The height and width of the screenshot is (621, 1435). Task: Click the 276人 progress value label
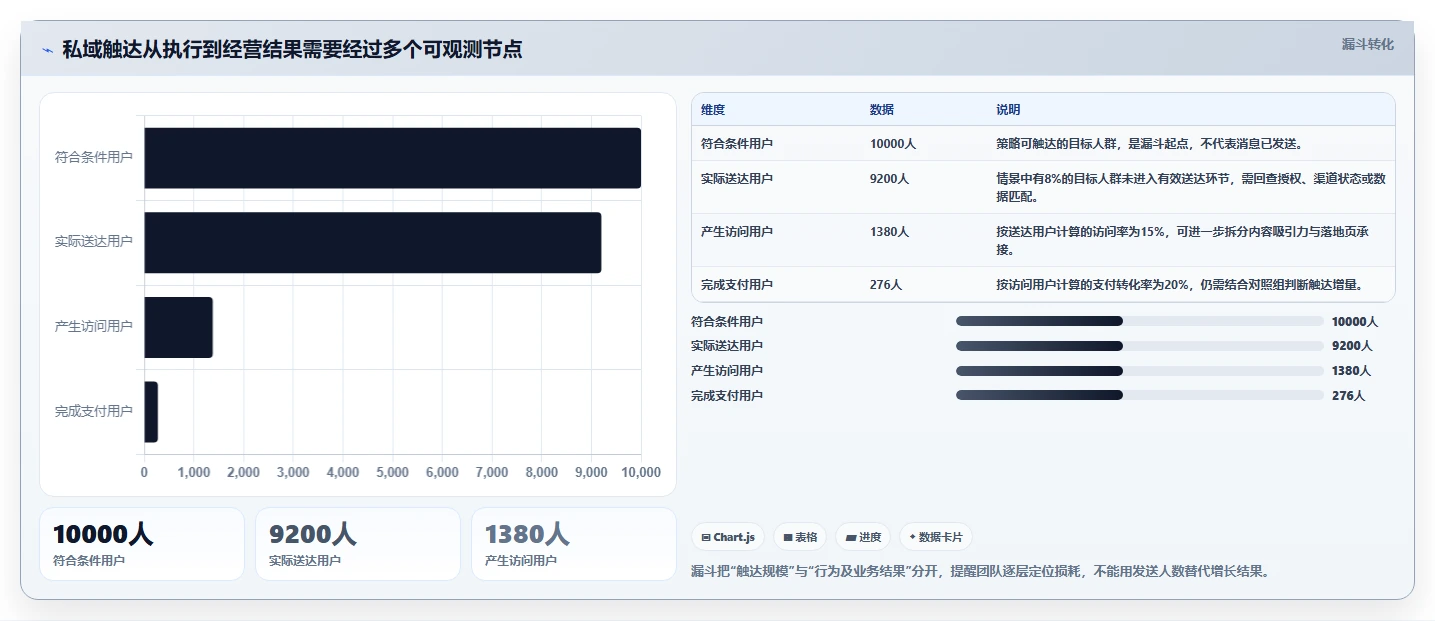click(x=1348, y=395)
